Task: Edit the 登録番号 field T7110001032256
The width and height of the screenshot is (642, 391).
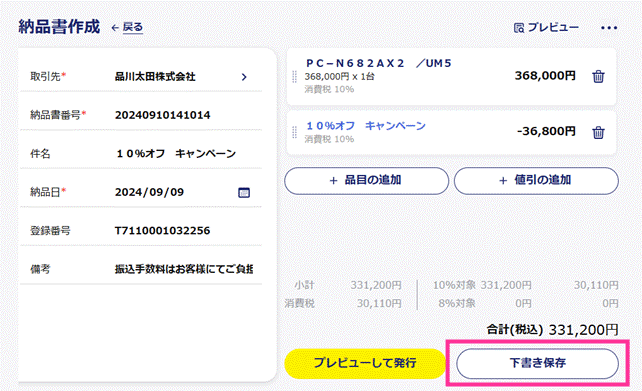Action: (x=163, y=231)
